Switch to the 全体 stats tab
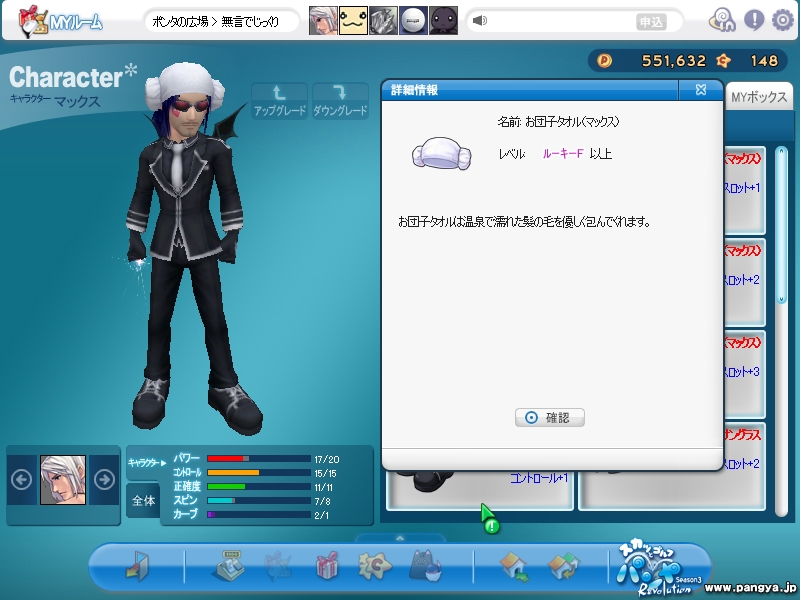This screenshot has height=600, width=800. [143, 501]
